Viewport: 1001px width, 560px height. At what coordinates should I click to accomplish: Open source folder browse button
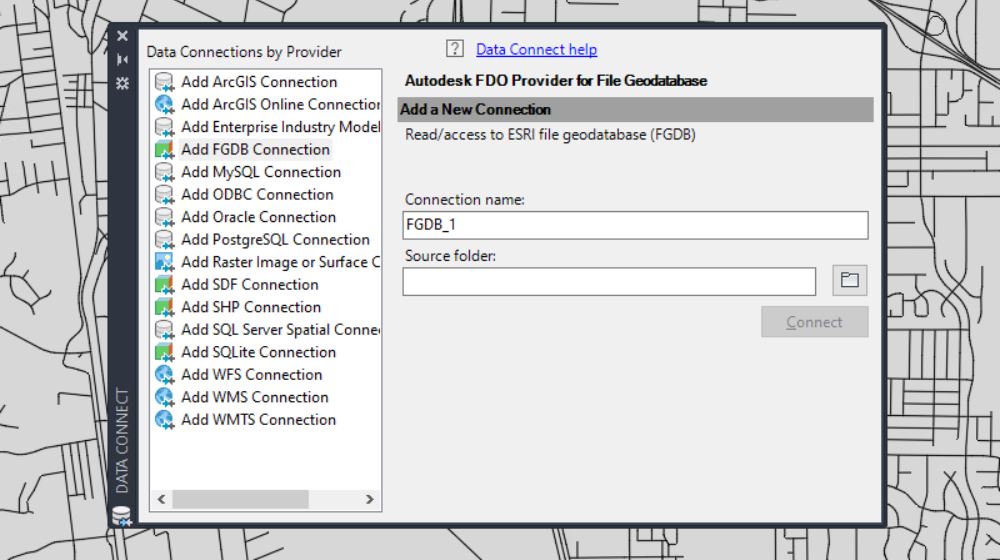(850, 280)
